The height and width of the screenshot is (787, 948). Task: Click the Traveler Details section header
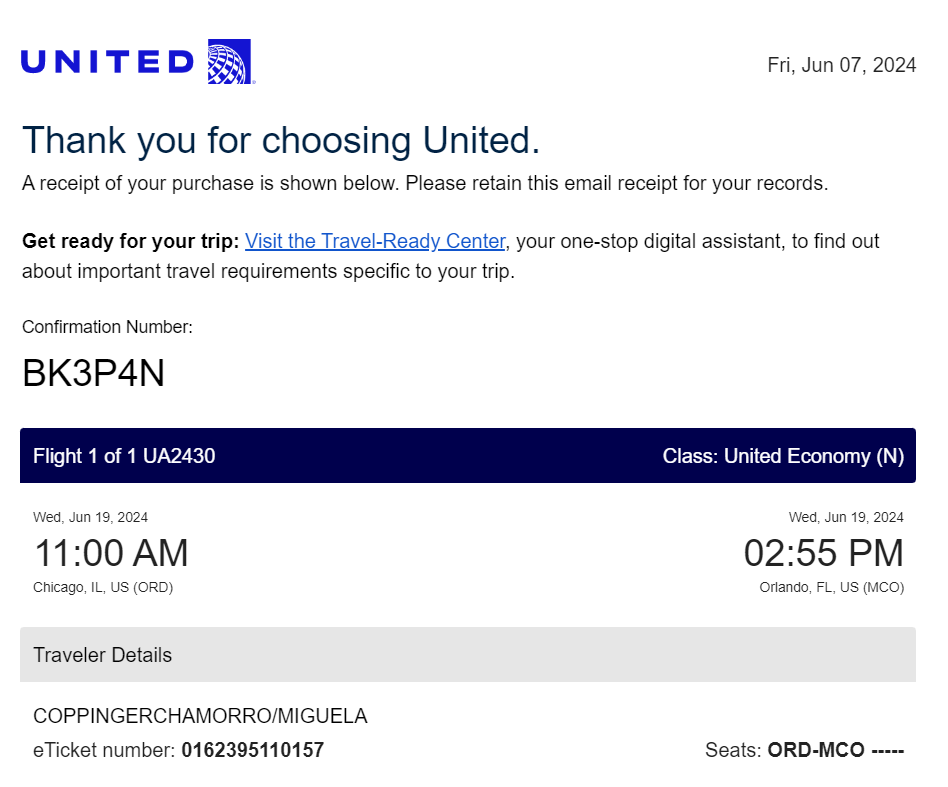tap(468, 655)
